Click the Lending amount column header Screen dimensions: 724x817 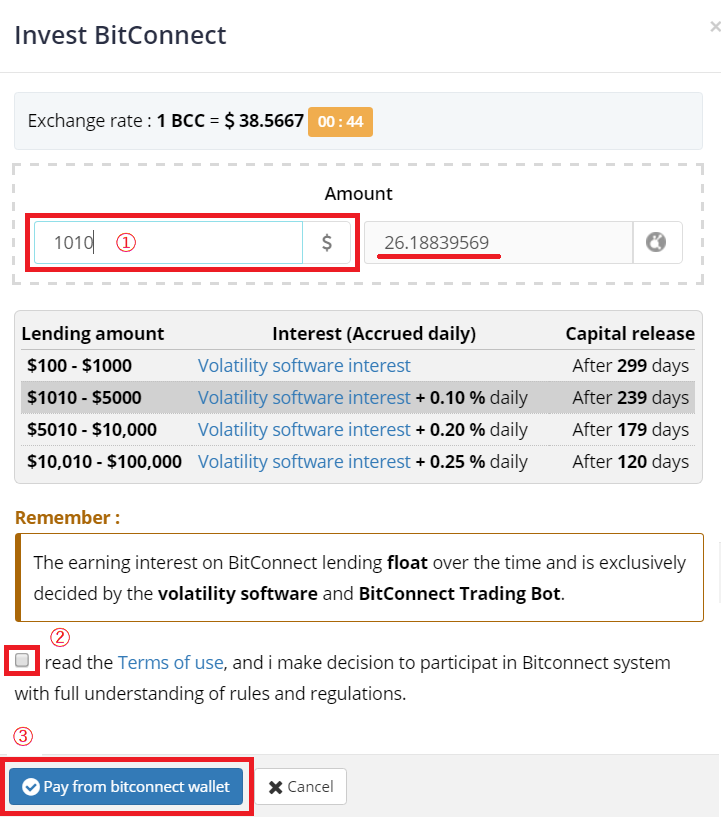(x=93, y=334)
